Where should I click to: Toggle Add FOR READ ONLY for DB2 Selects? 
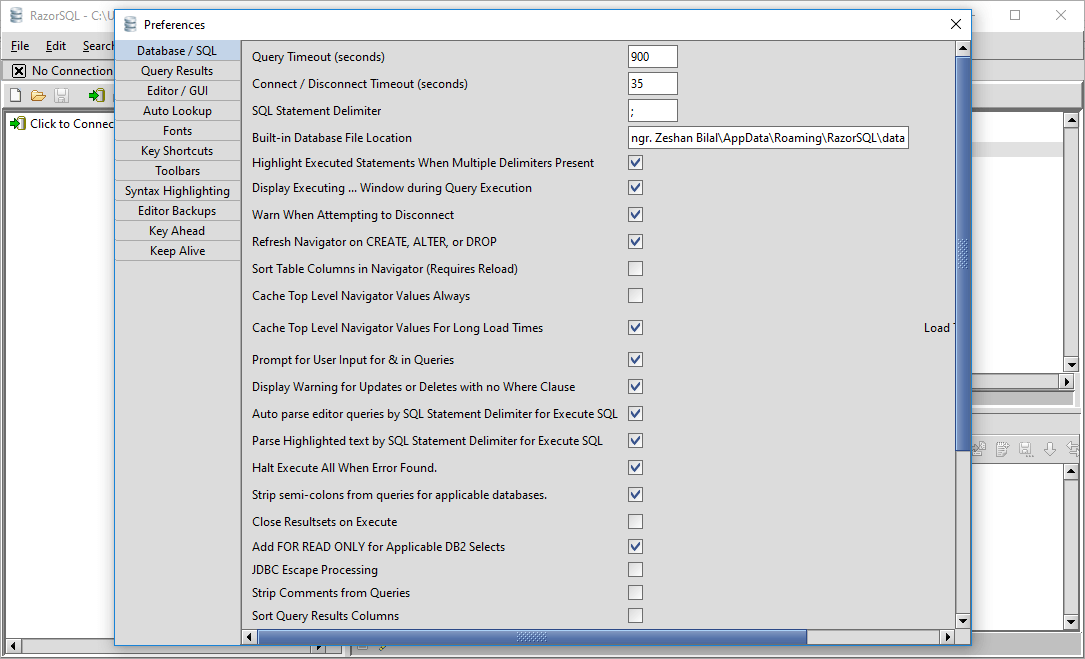click(x=635, y=547)
